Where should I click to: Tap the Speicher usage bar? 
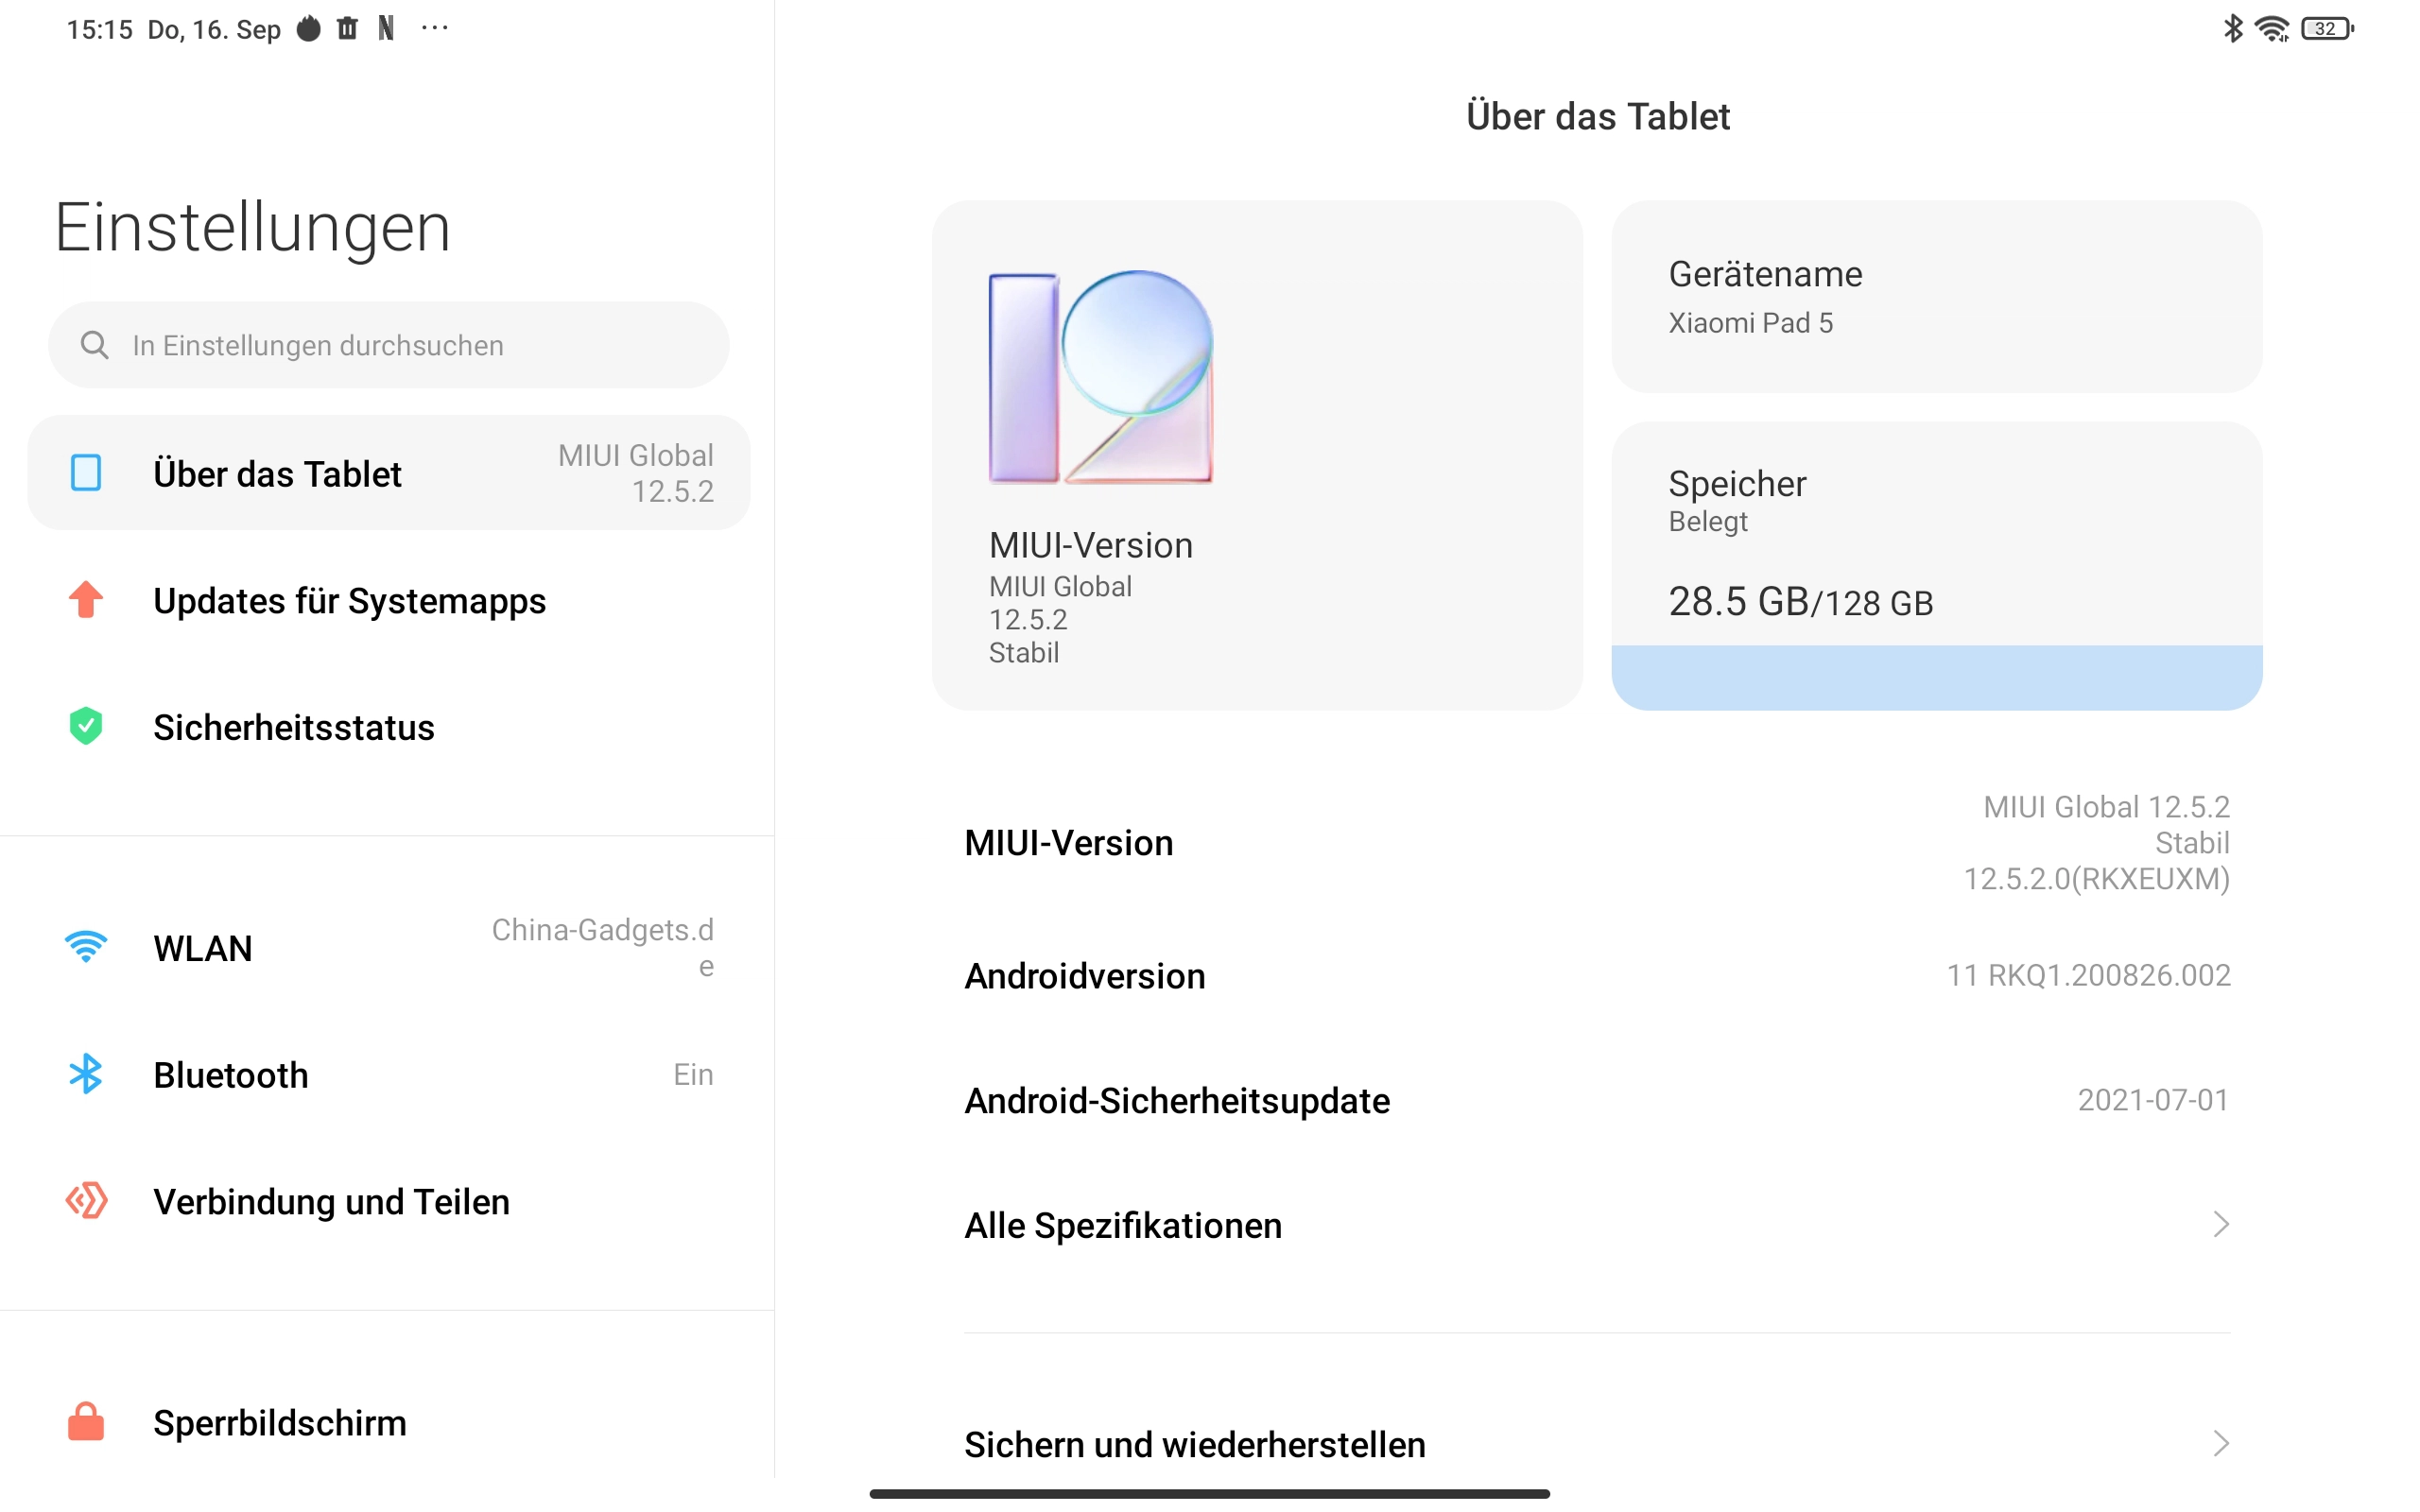1936,678
